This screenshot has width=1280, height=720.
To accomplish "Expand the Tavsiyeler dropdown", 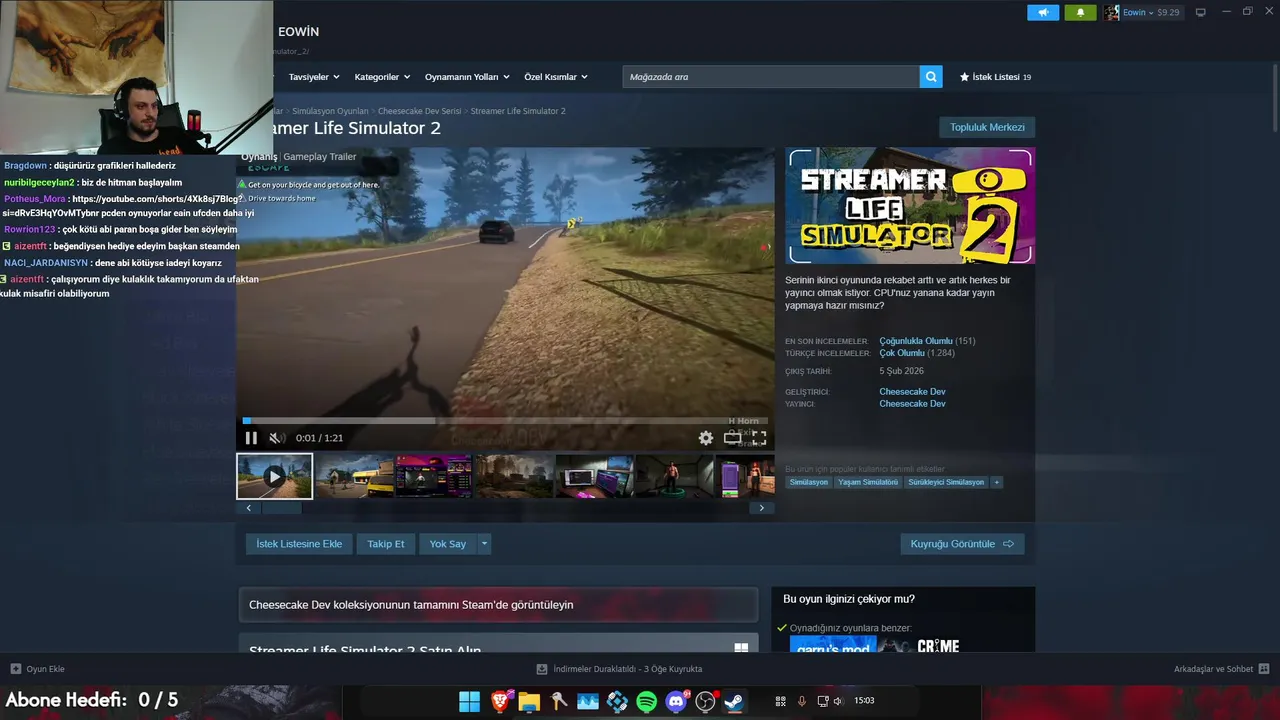I will pos(314,77).
